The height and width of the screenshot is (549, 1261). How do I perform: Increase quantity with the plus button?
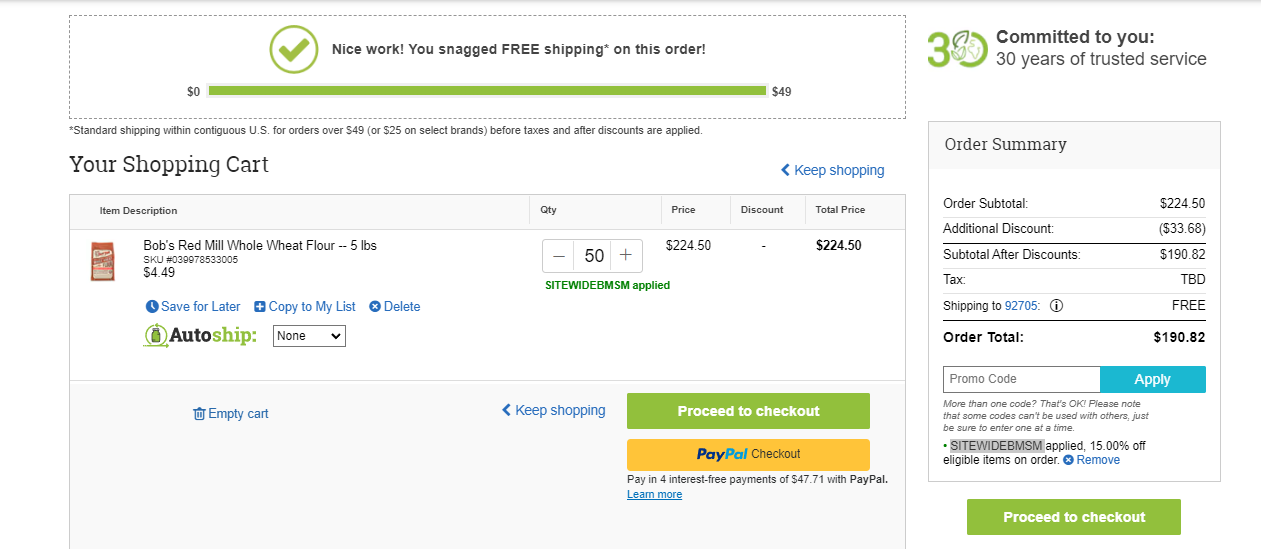(x=626, y=256)
